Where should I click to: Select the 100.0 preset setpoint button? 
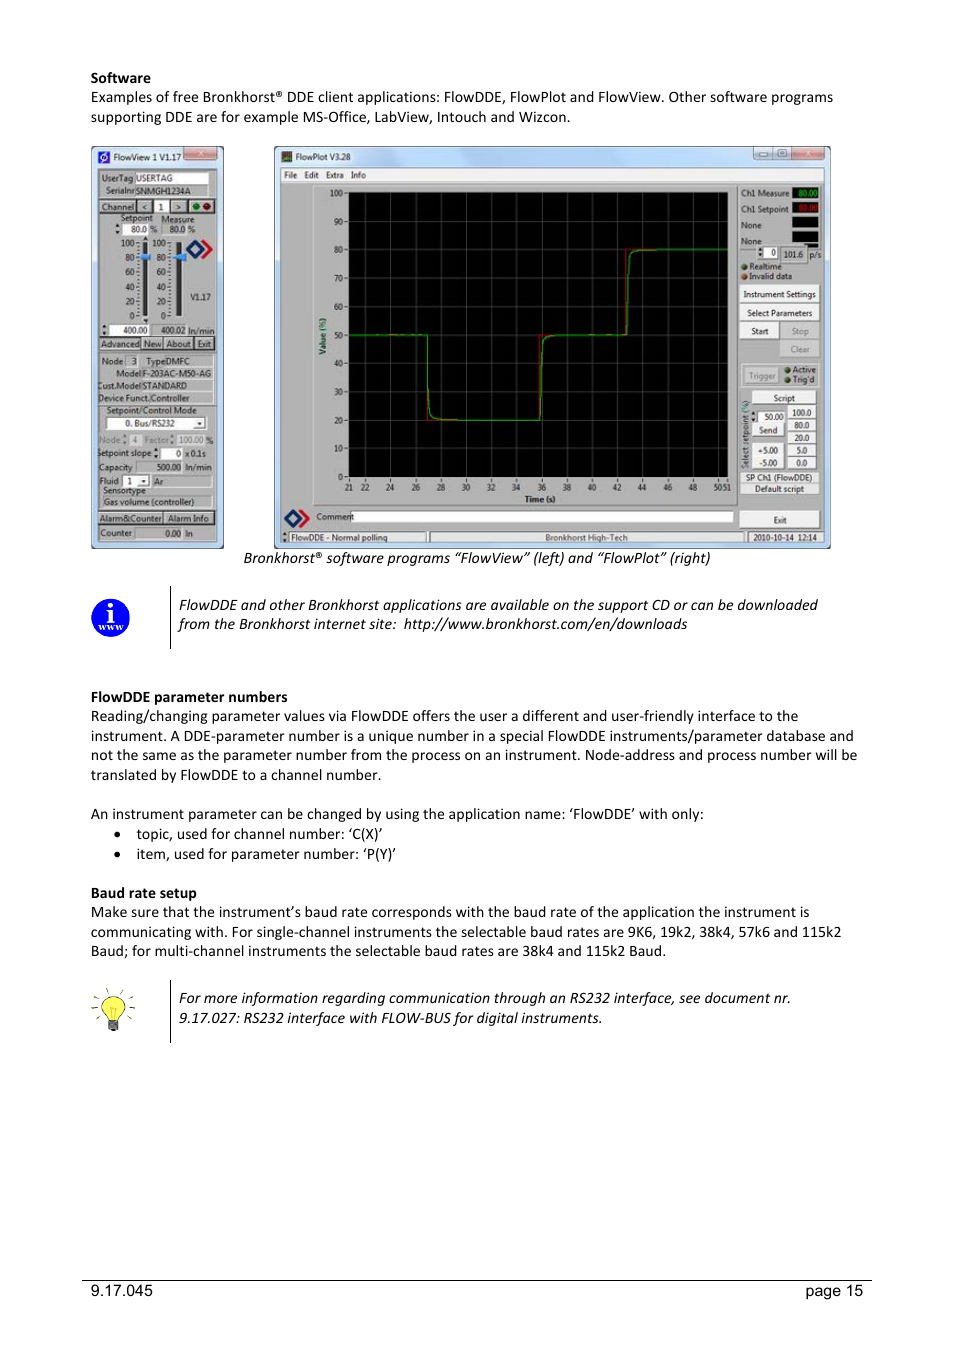pos(802,412)
